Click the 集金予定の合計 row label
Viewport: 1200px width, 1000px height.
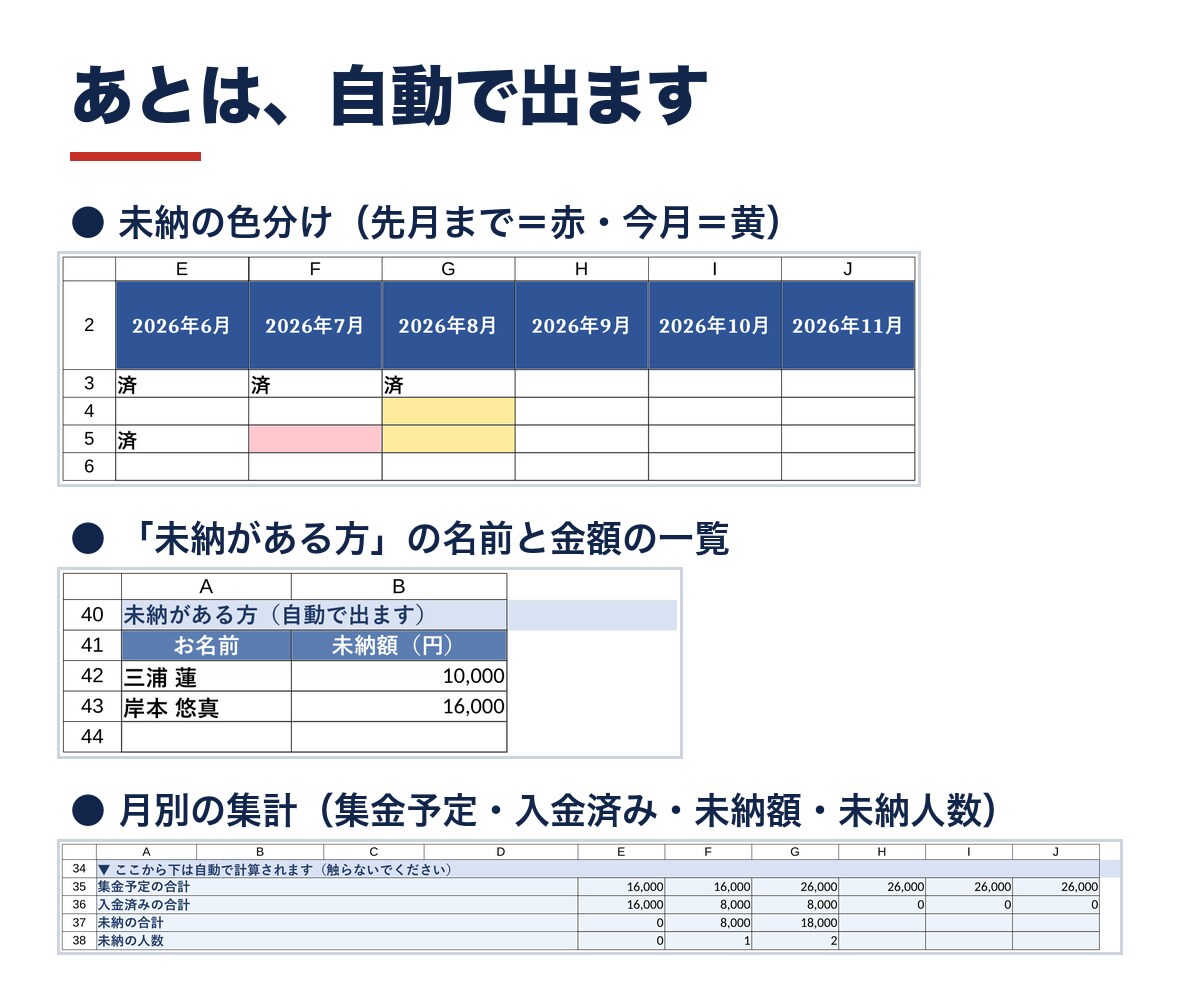point(337,887)
